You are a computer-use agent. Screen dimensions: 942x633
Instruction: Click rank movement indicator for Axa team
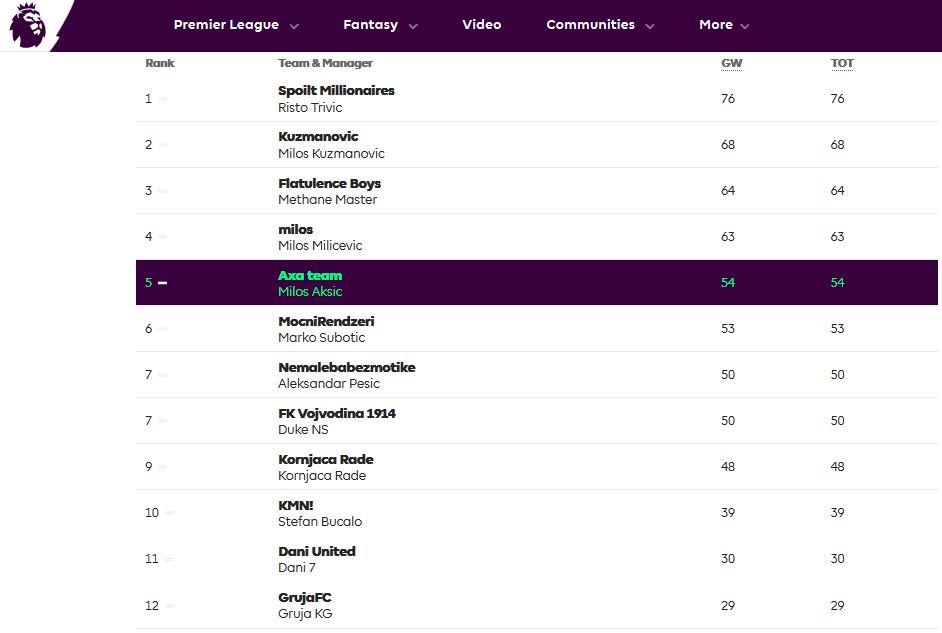[x=162, y=283]
